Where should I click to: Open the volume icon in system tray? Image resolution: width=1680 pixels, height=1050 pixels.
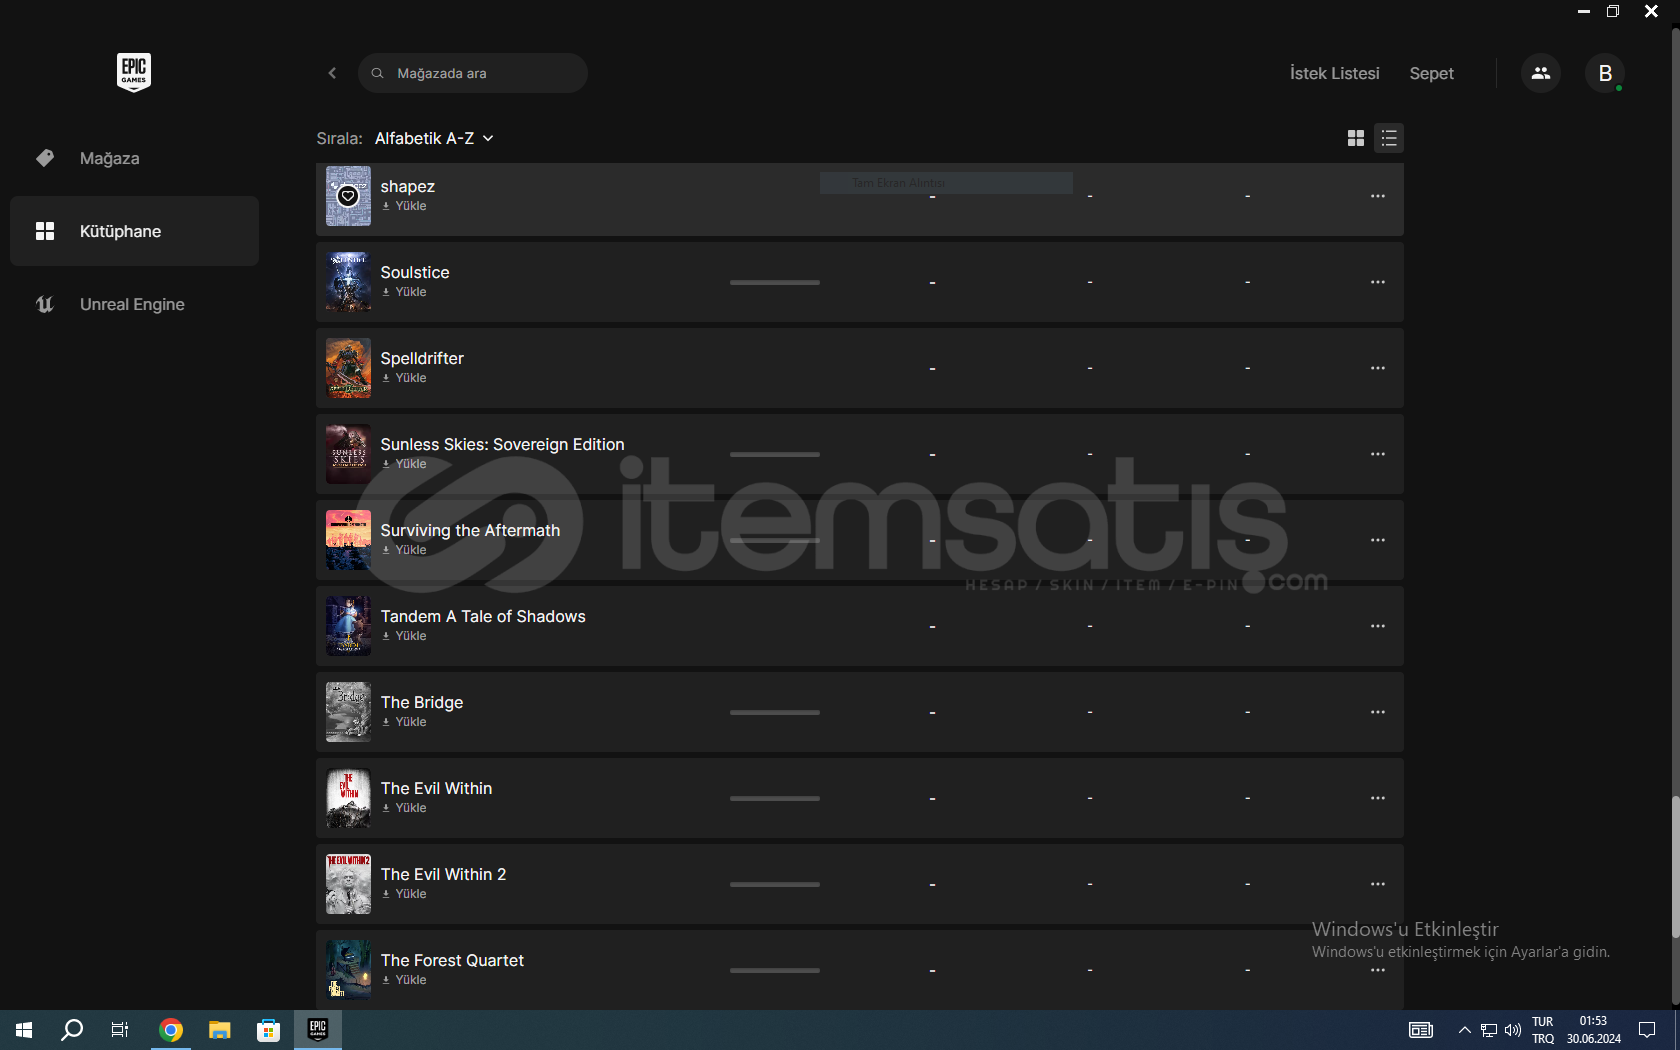pyautogui.click(x=1512, y=1030)
